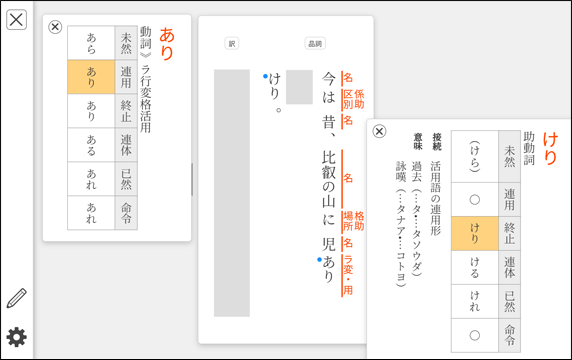Close the あり conjugation panel
The width and height of the screenshot is (572, 360).
[55, 27]
